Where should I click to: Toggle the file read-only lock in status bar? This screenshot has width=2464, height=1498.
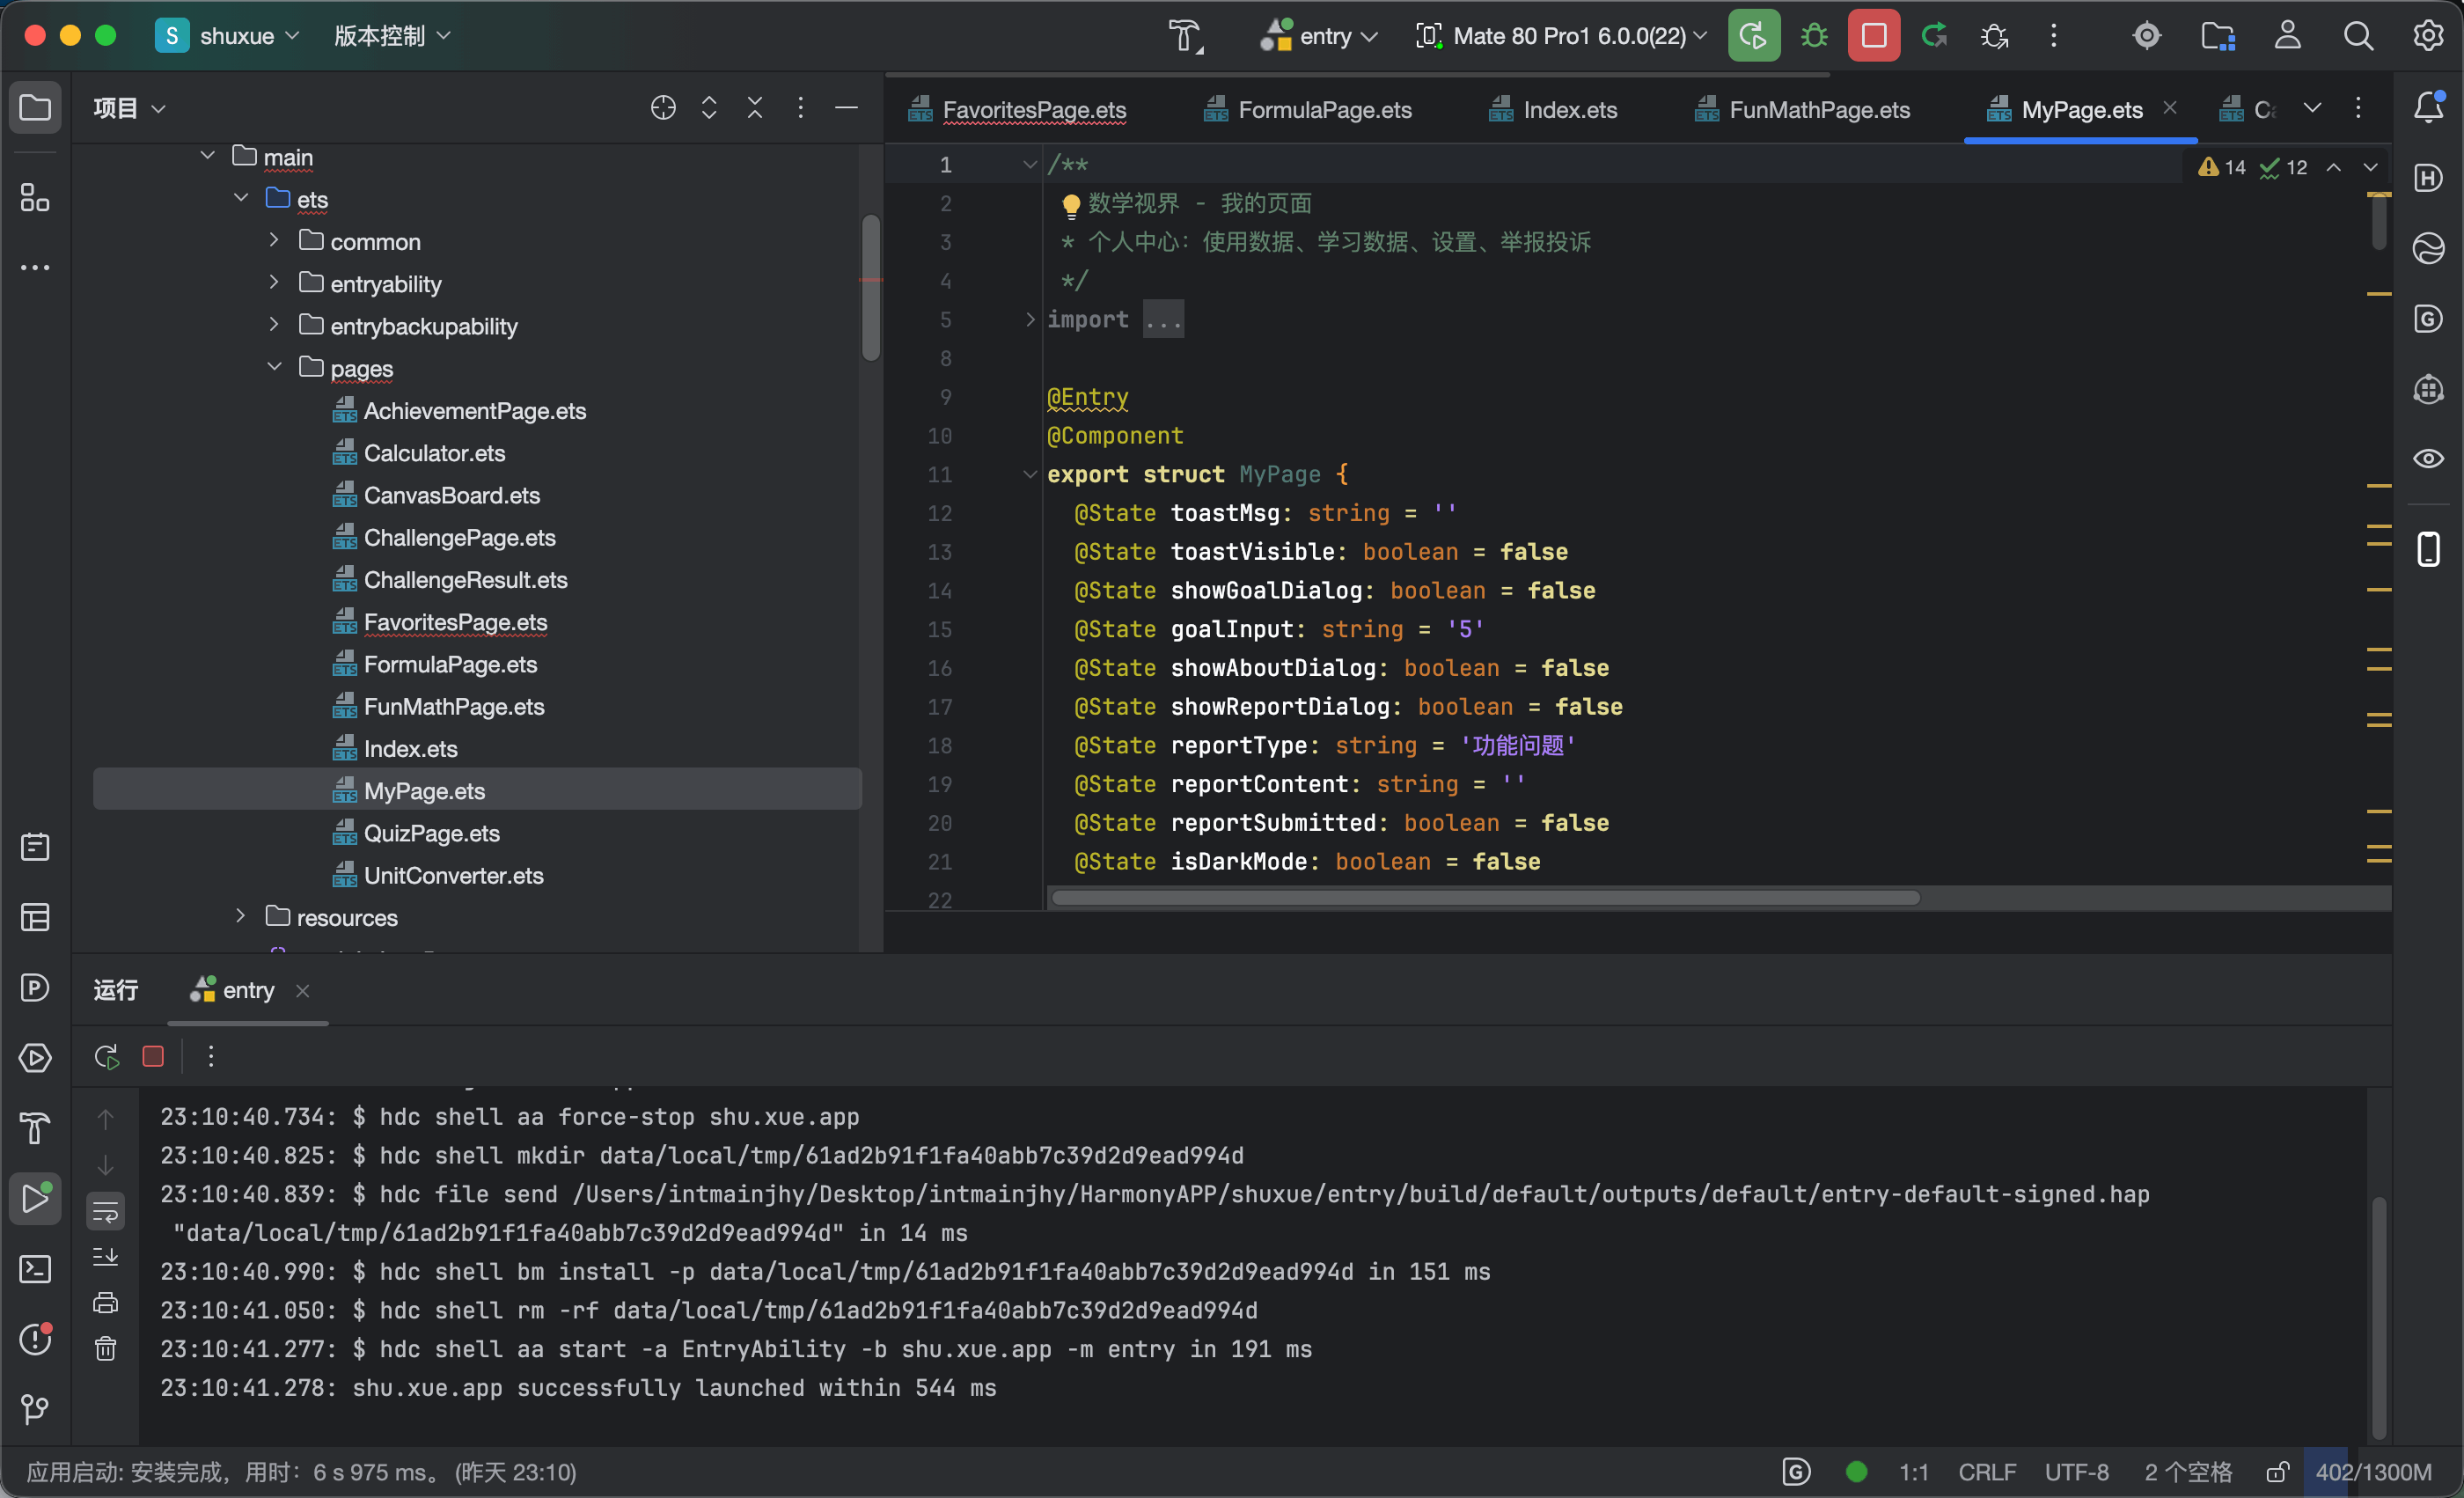click(x=2277, y=1472)
